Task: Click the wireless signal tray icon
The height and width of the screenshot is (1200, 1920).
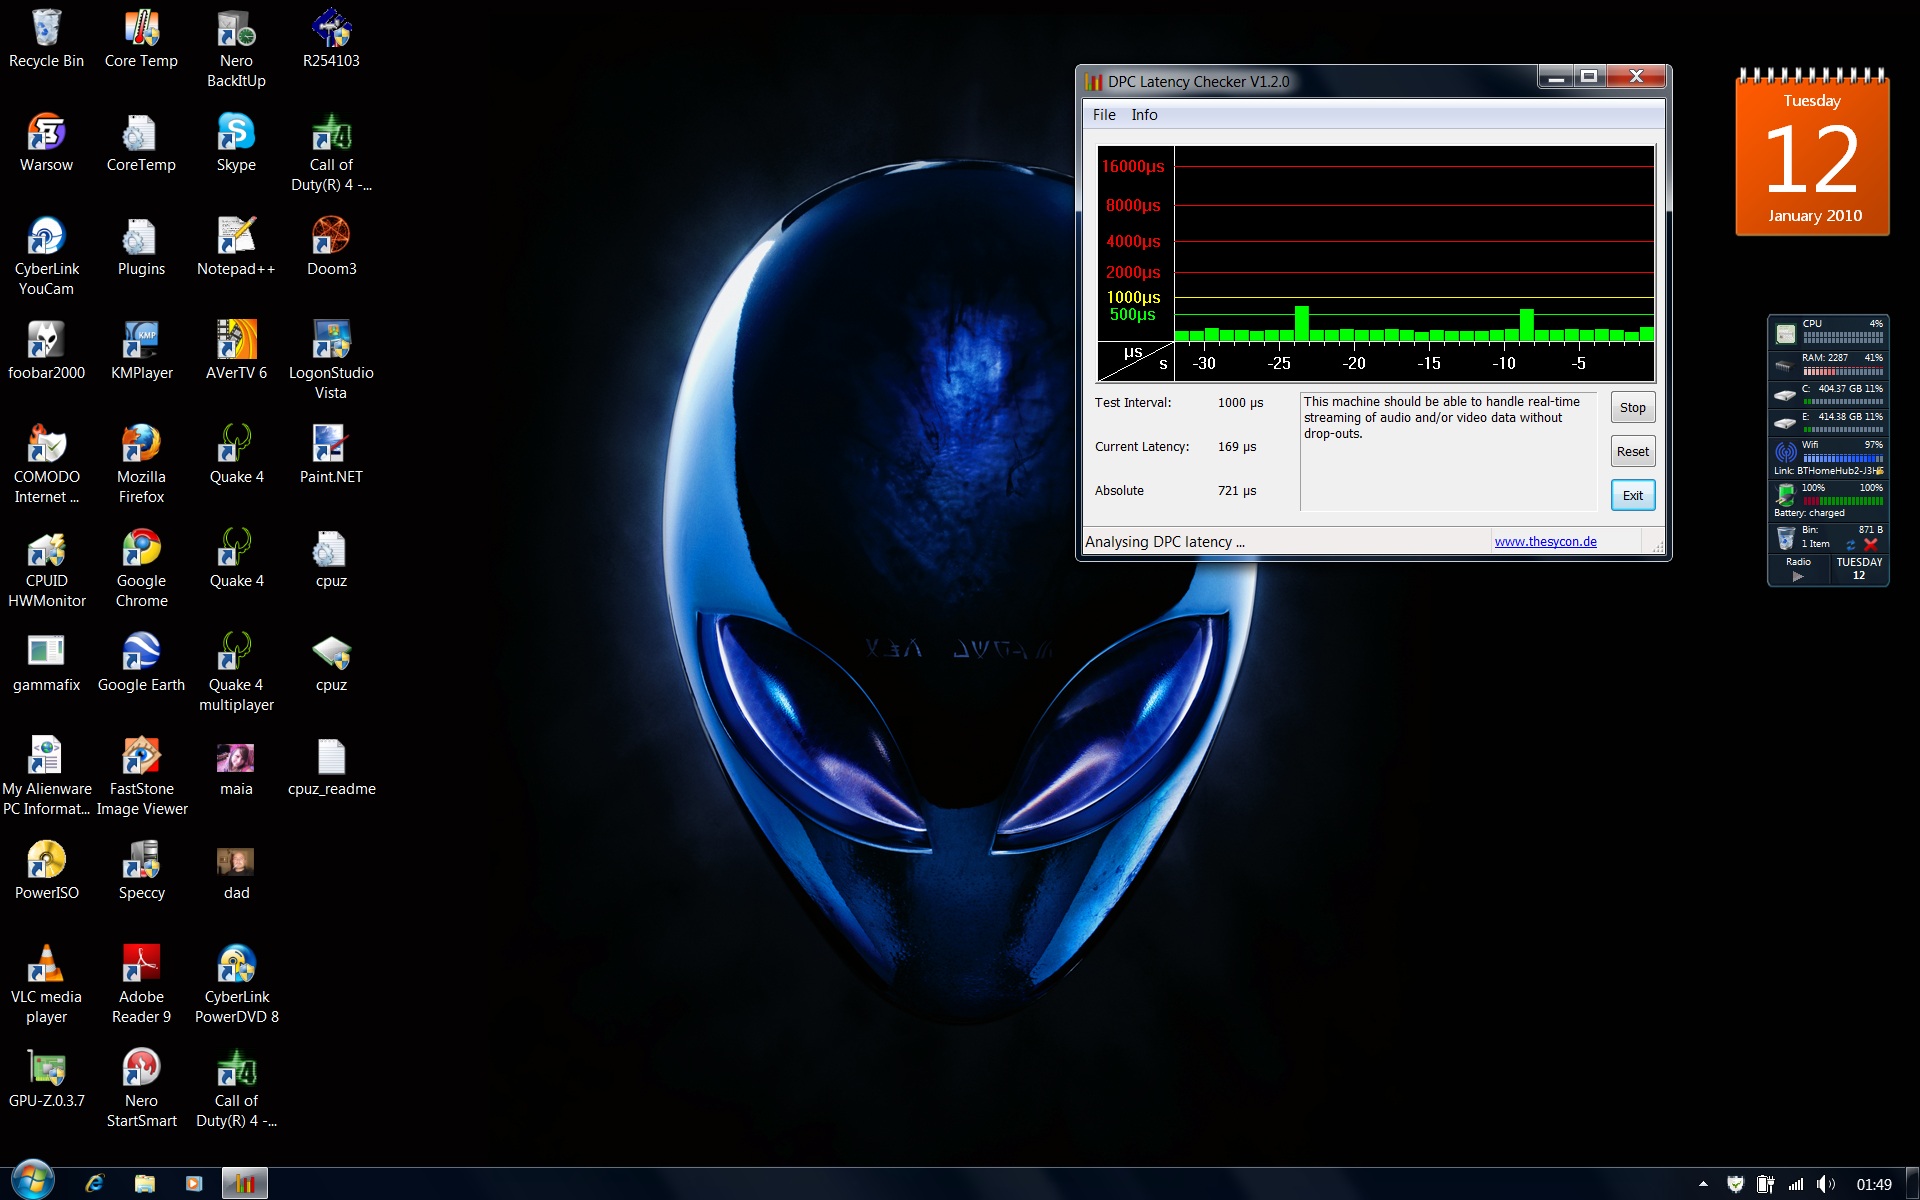Action: 1796,1184
